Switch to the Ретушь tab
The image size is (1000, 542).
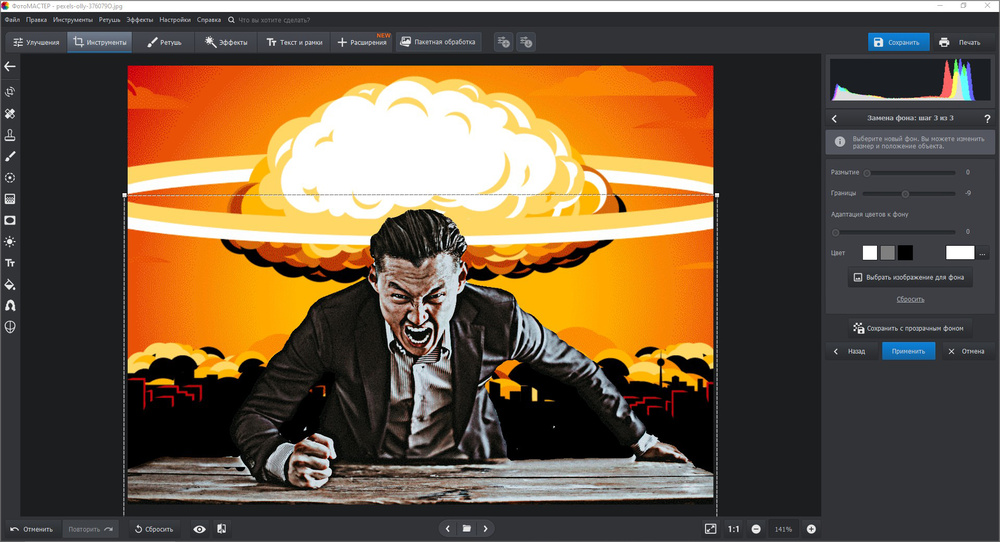164,43
